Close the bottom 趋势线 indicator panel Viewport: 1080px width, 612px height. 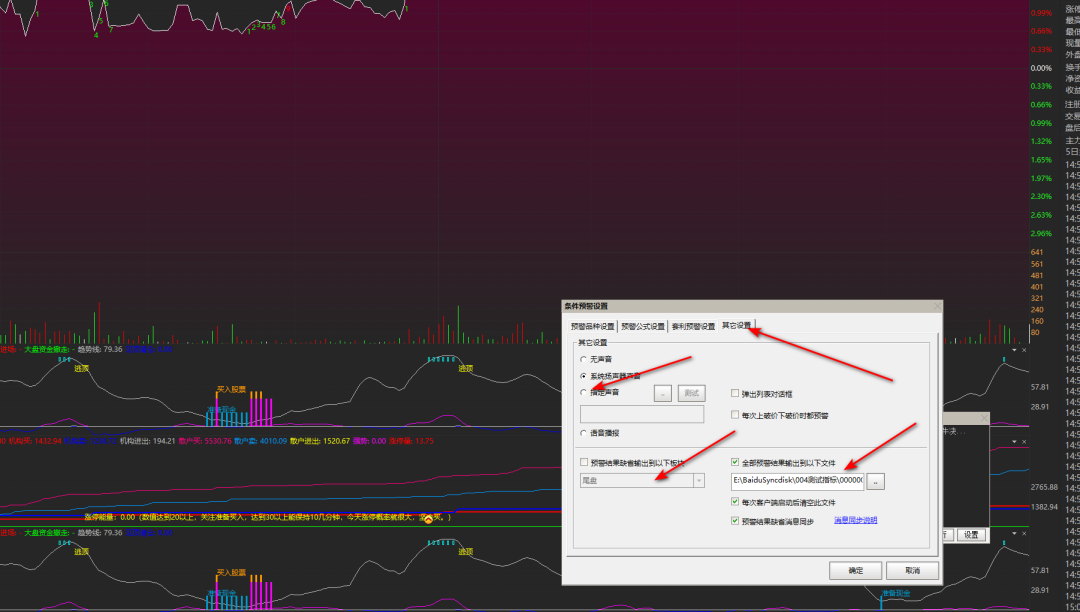pos(1024,534)
